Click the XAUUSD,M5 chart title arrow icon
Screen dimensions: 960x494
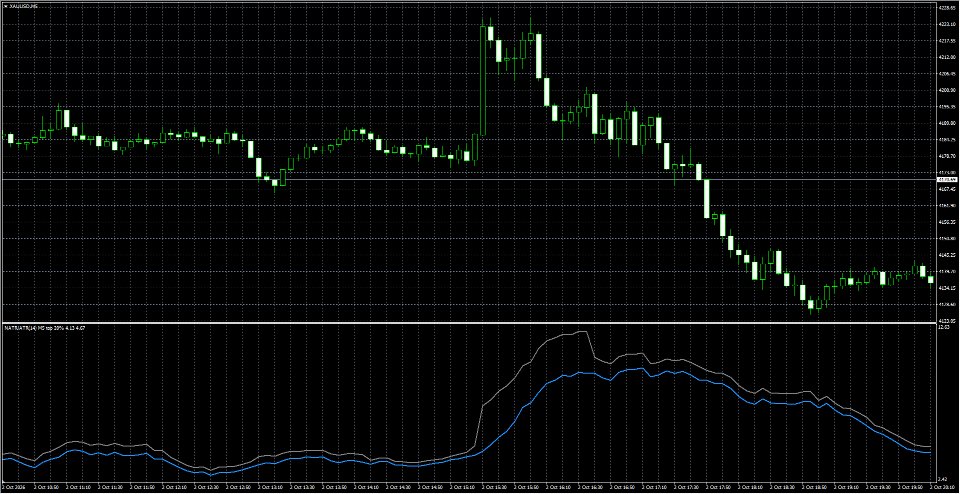coord(5,7)
